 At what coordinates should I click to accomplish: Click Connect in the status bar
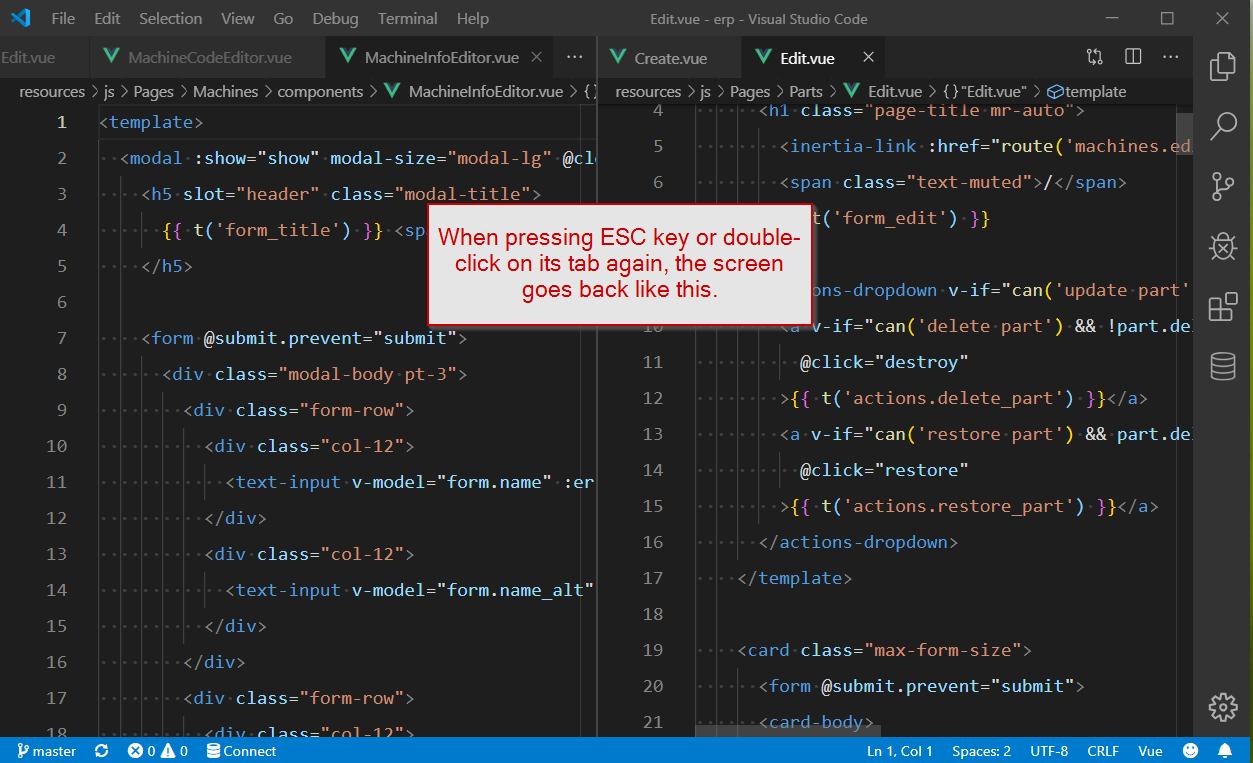241,750
